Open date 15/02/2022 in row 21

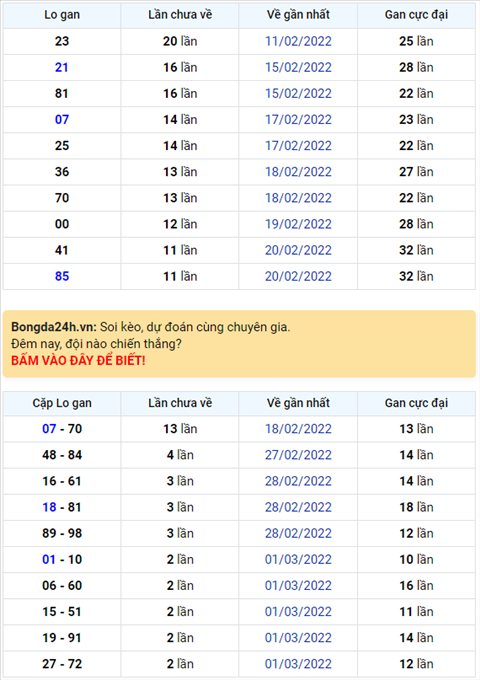click(298, 67)
